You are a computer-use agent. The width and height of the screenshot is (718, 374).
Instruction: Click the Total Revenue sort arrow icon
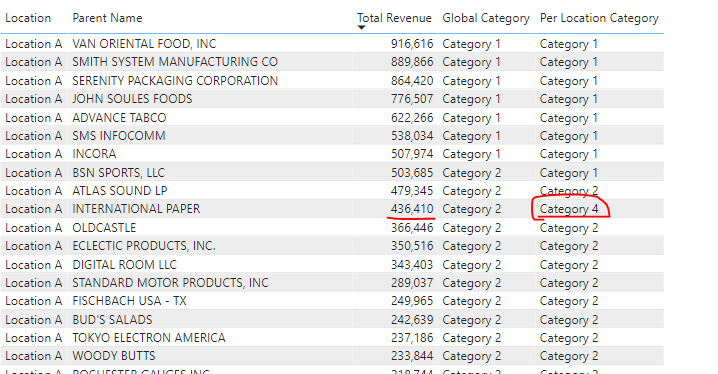point(361,27)
